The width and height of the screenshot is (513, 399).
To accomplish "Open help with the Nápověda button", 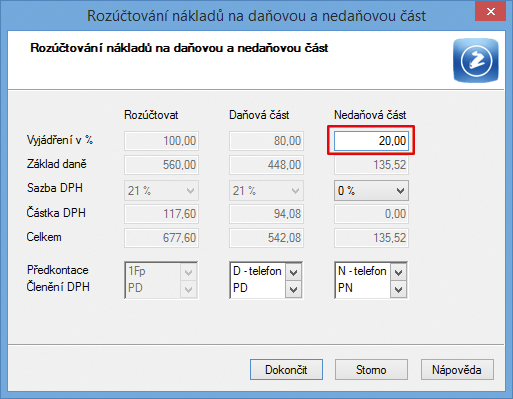I will (457, 369).
